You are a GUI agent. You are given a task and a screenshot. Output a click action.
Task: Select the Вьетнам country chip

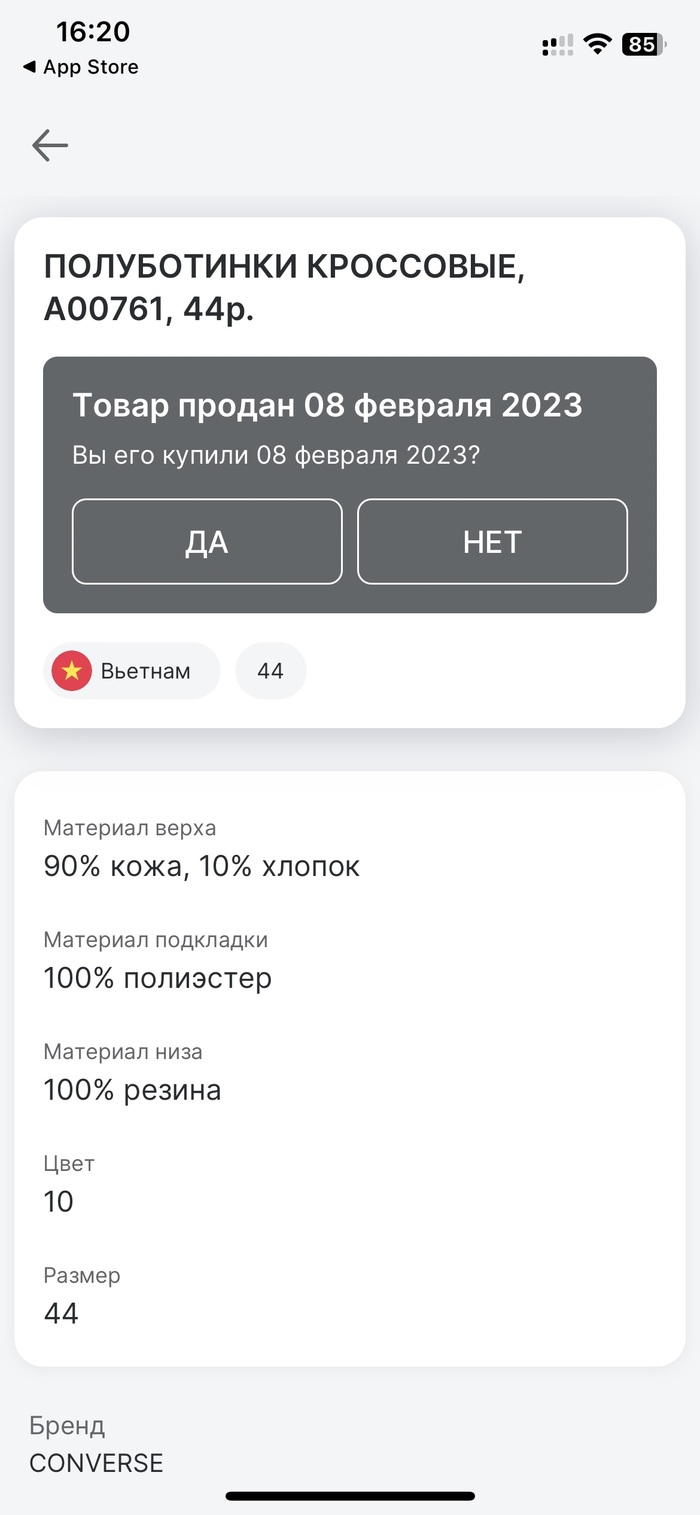(132, 671)
